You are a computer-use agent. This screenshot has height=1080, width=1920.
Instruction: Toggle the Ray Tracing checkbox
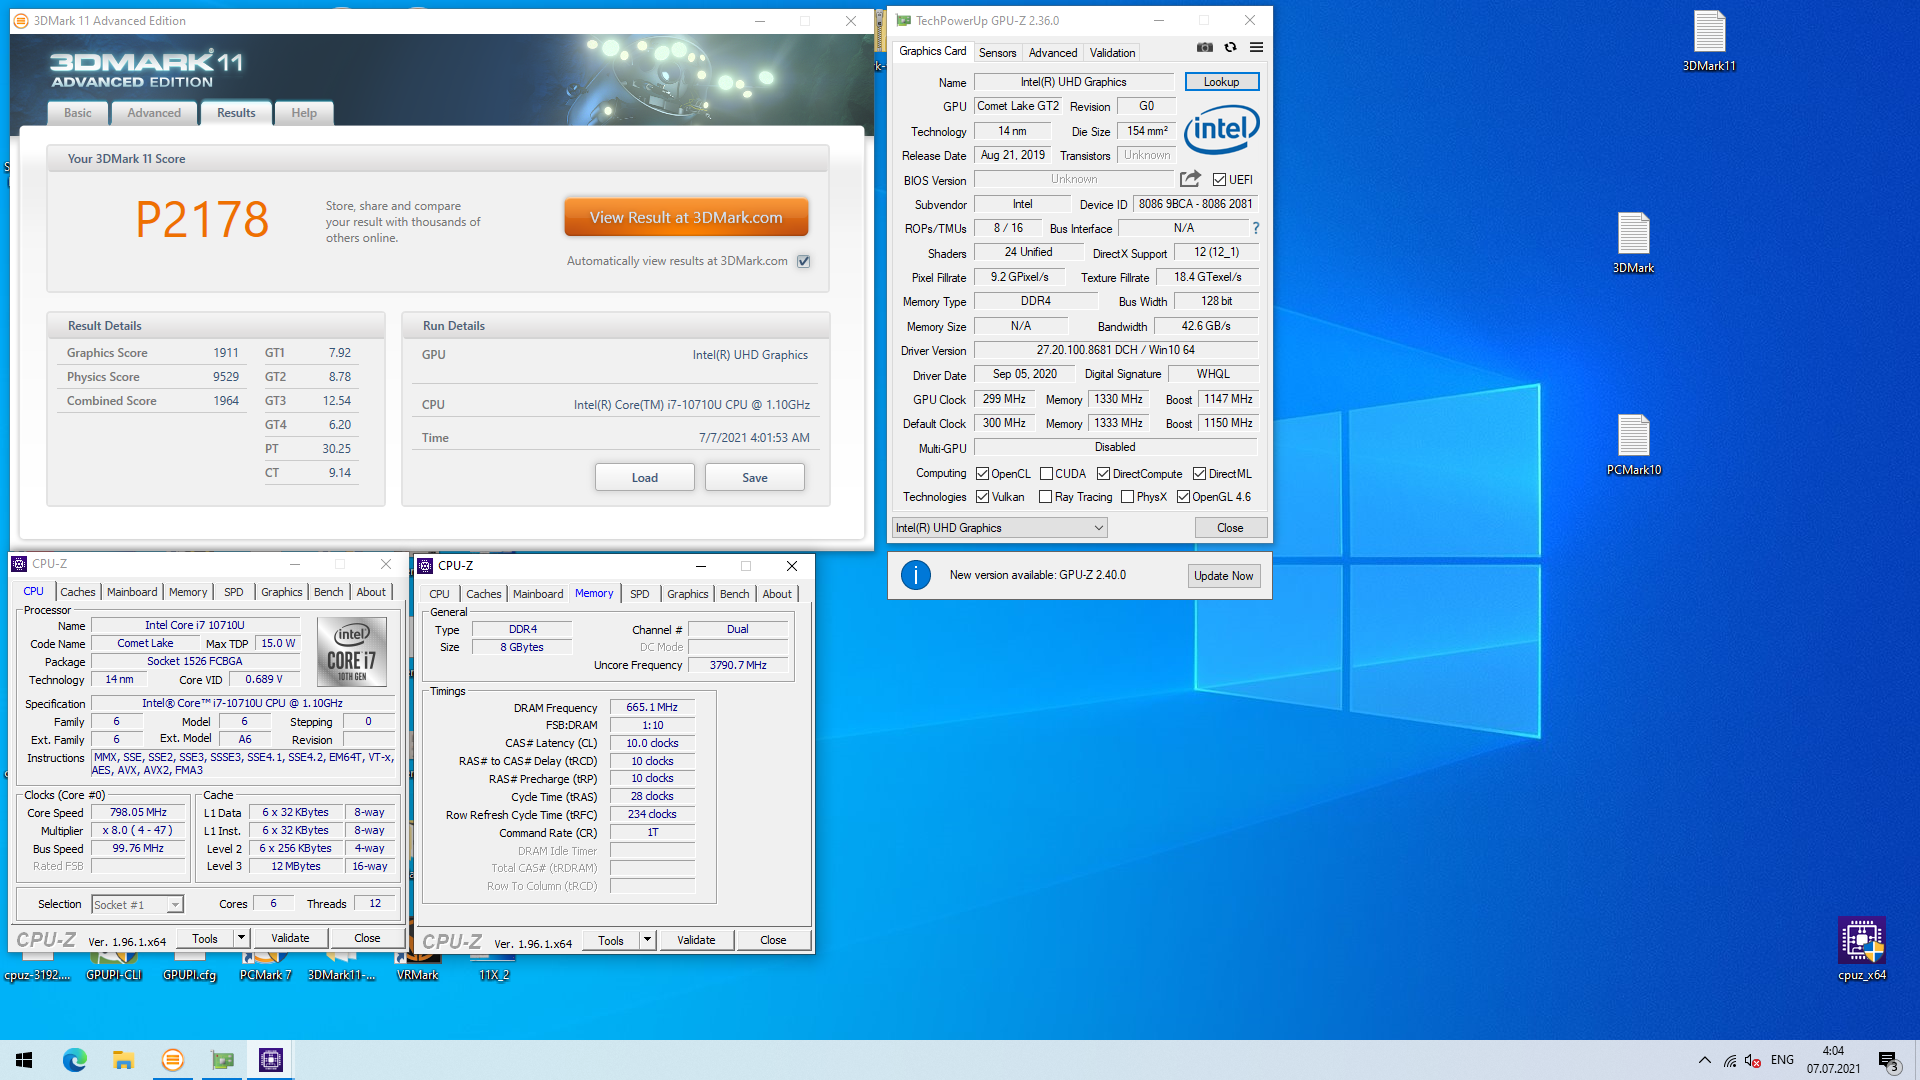coord(1045,497)
